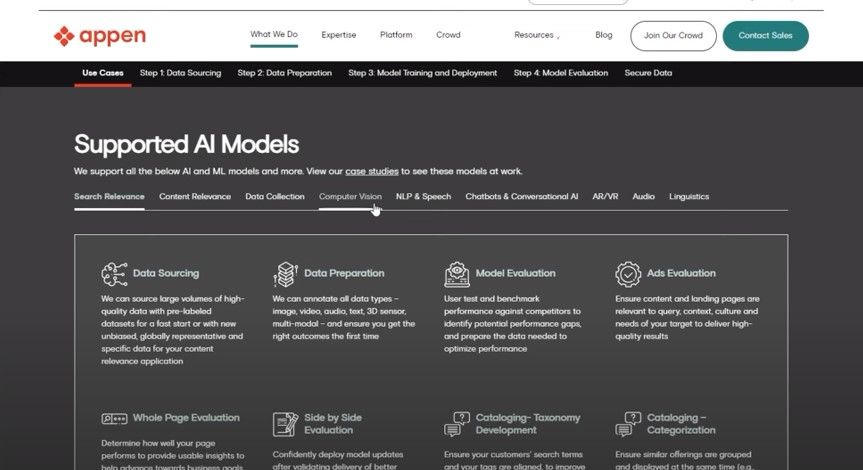Viewport: 863px width, 470px height.
Task: Open the Platform menu
Action: tap(396, 35)
